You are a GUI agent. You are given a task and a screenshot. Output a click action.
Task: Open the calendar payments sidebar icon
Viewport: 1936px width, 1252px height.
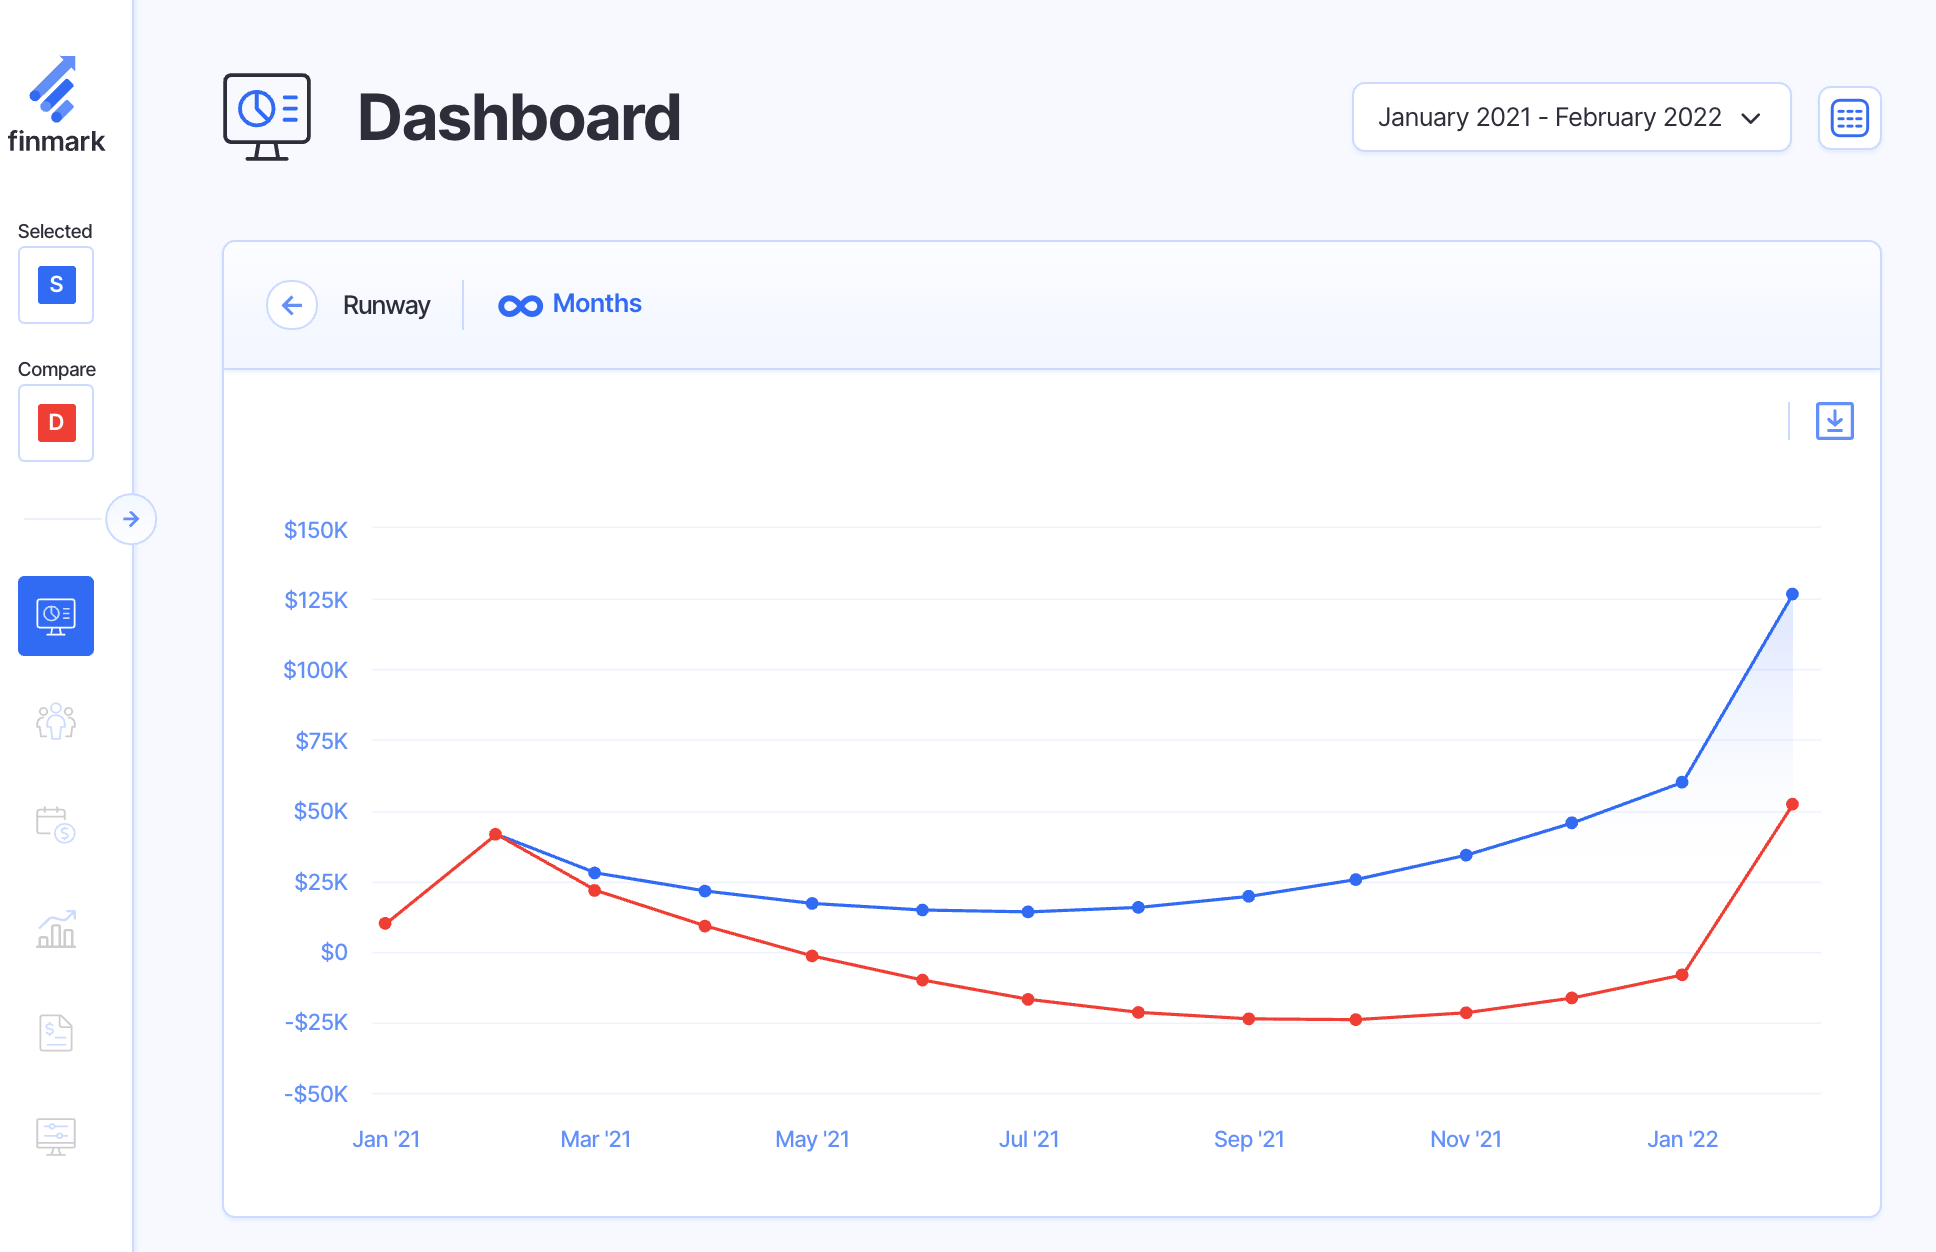pos(56,825)
